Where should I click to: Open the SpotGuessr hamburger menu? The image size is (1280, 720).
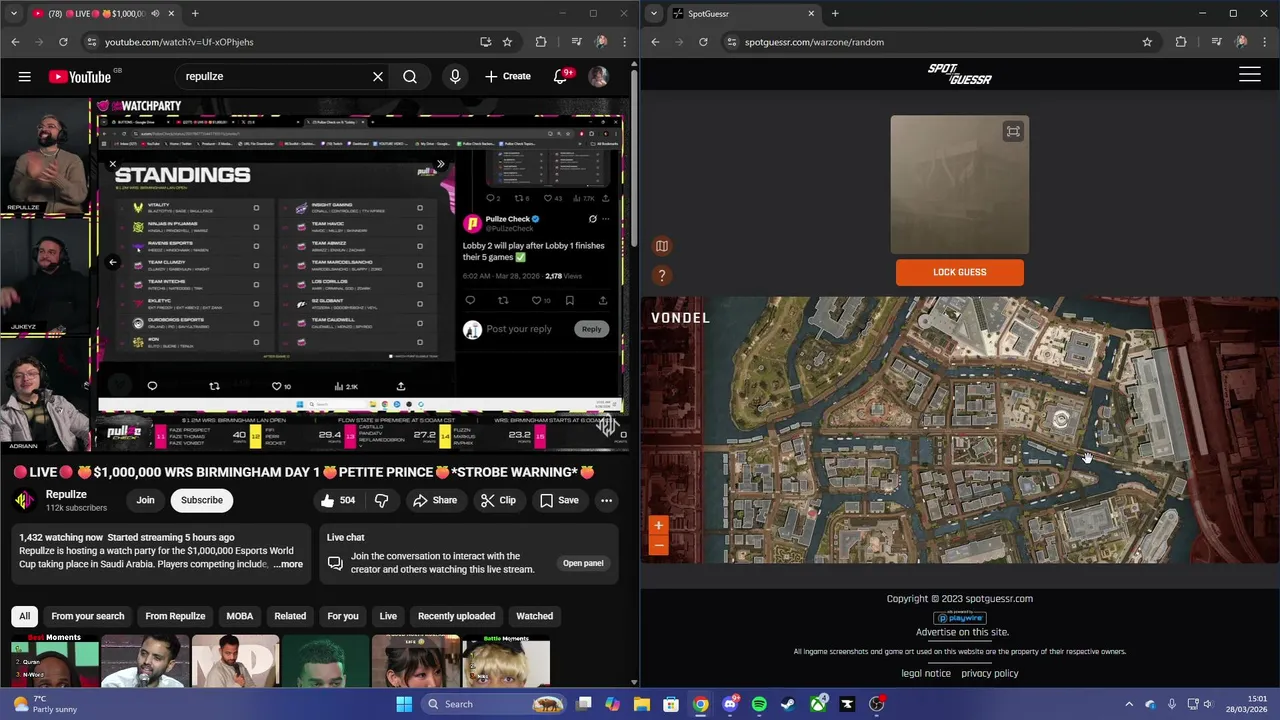pyautogui.click(x=1250, y=74)
